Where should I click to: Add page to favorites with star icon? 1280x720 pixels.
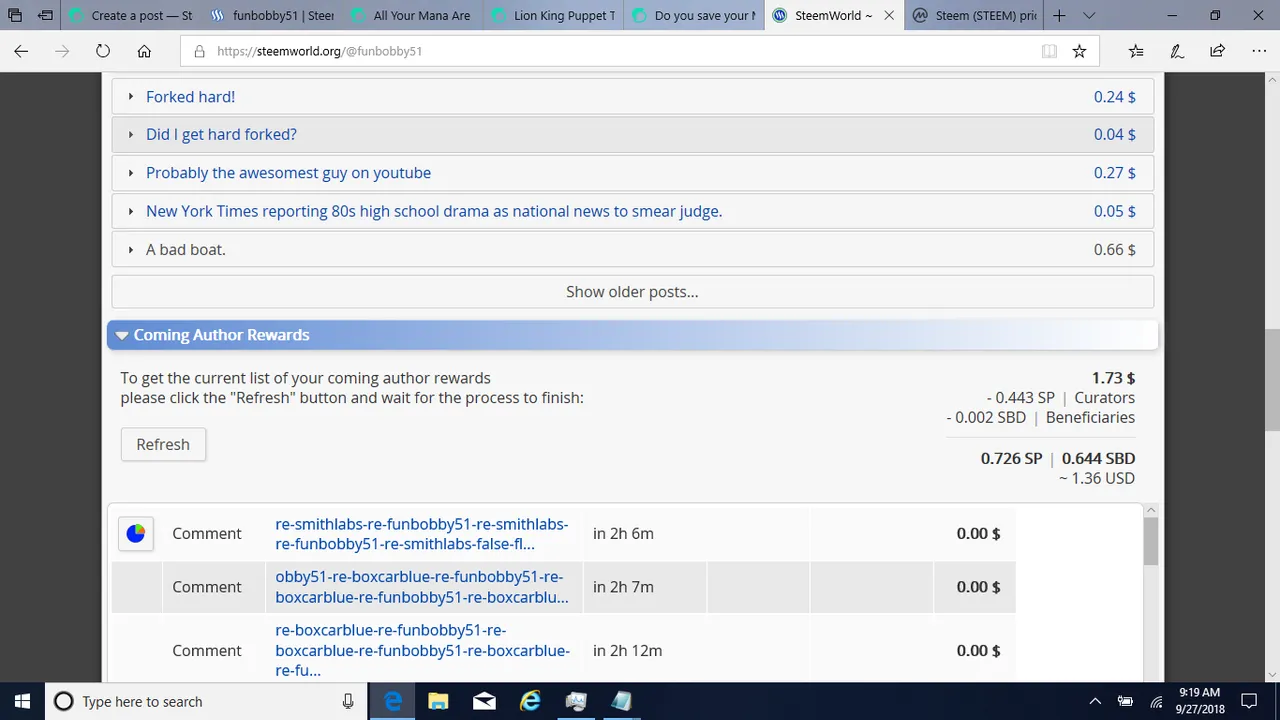1079,51
